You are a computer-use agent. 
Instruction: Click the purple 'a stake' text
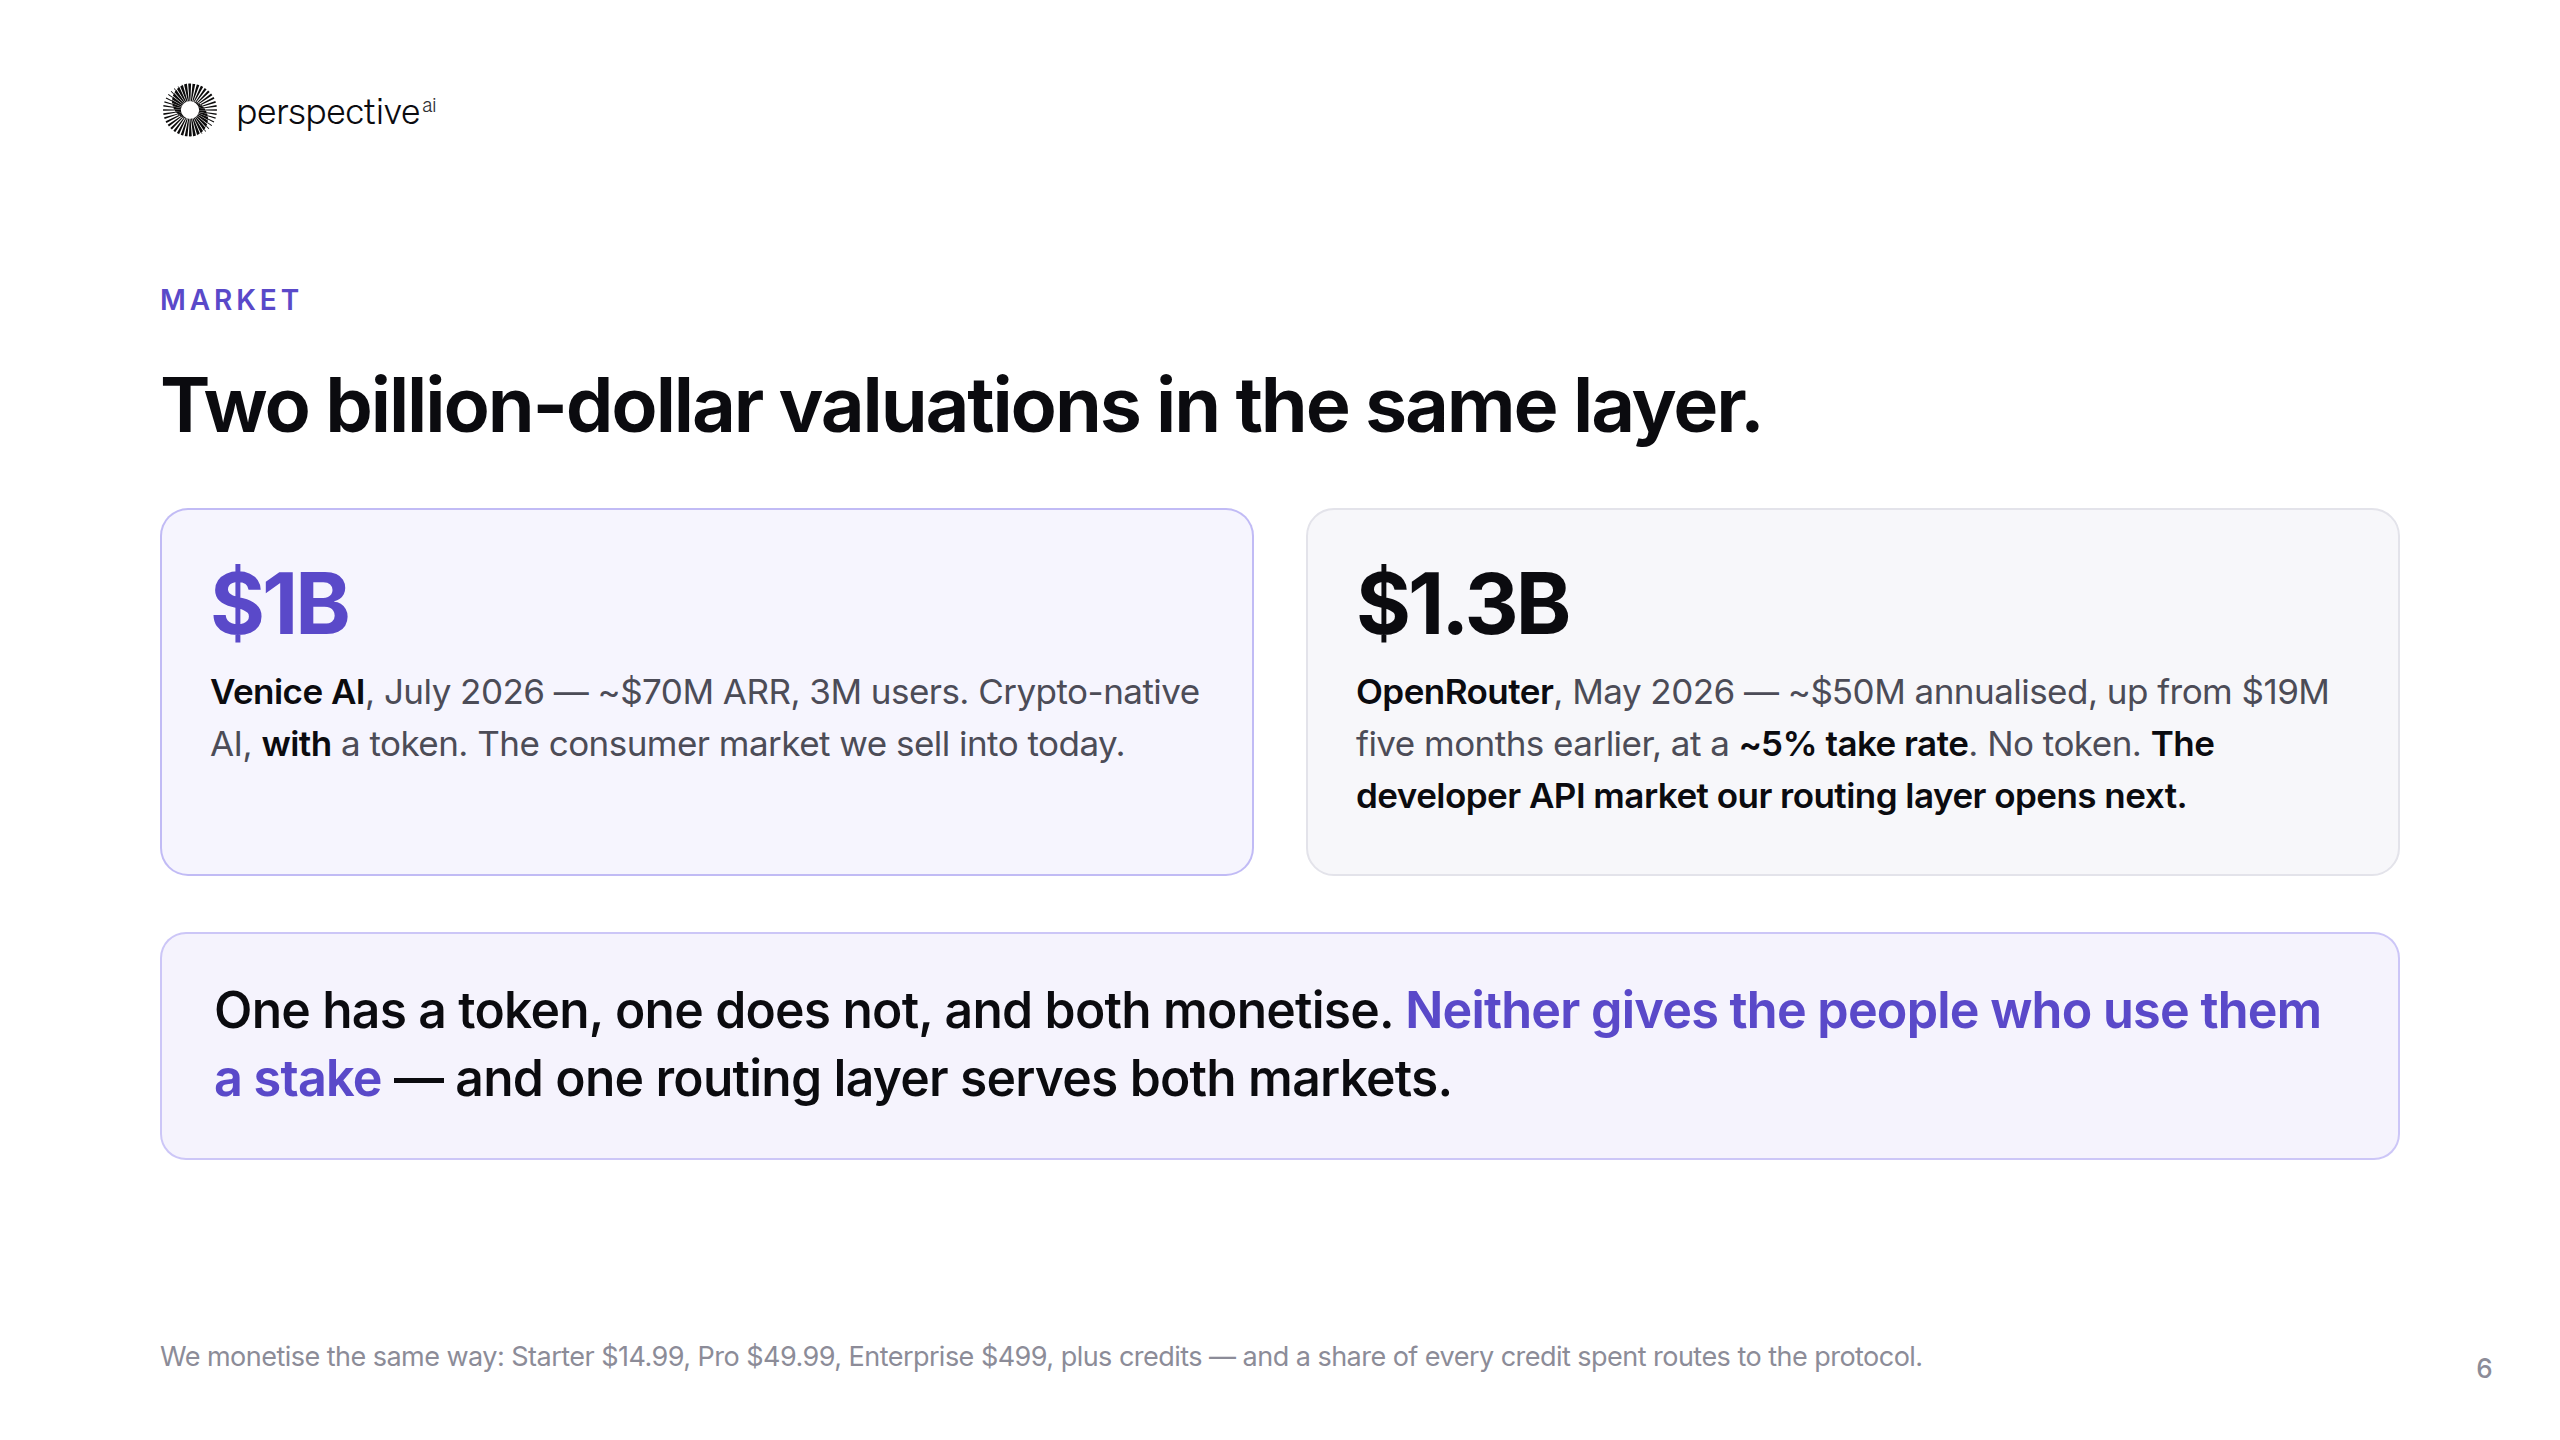298,1079
